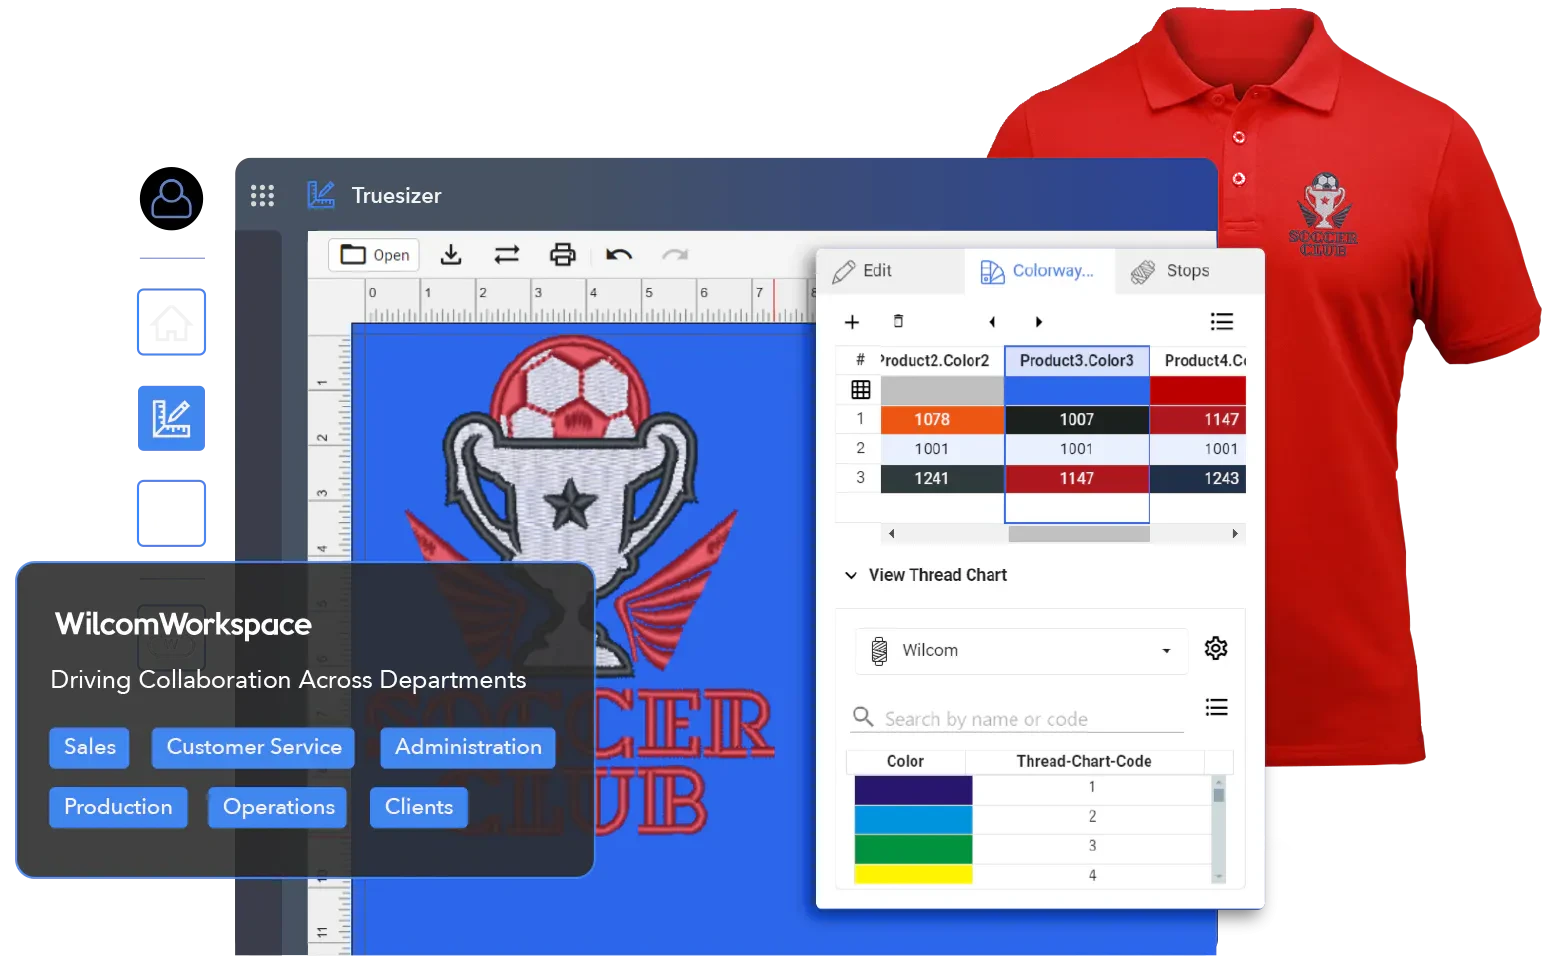Click scroll-right arrow of colorway table
This screenshot has height=956, width=1555.
pyautogui.click(x=1235, y=534)
